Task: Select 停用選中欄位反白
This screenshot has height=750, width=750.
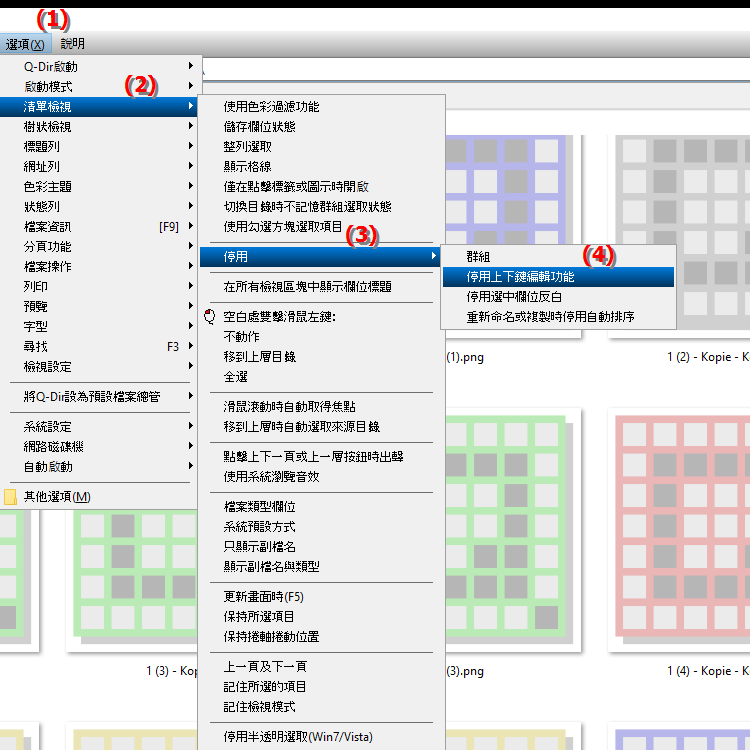Action: point(558,297)
